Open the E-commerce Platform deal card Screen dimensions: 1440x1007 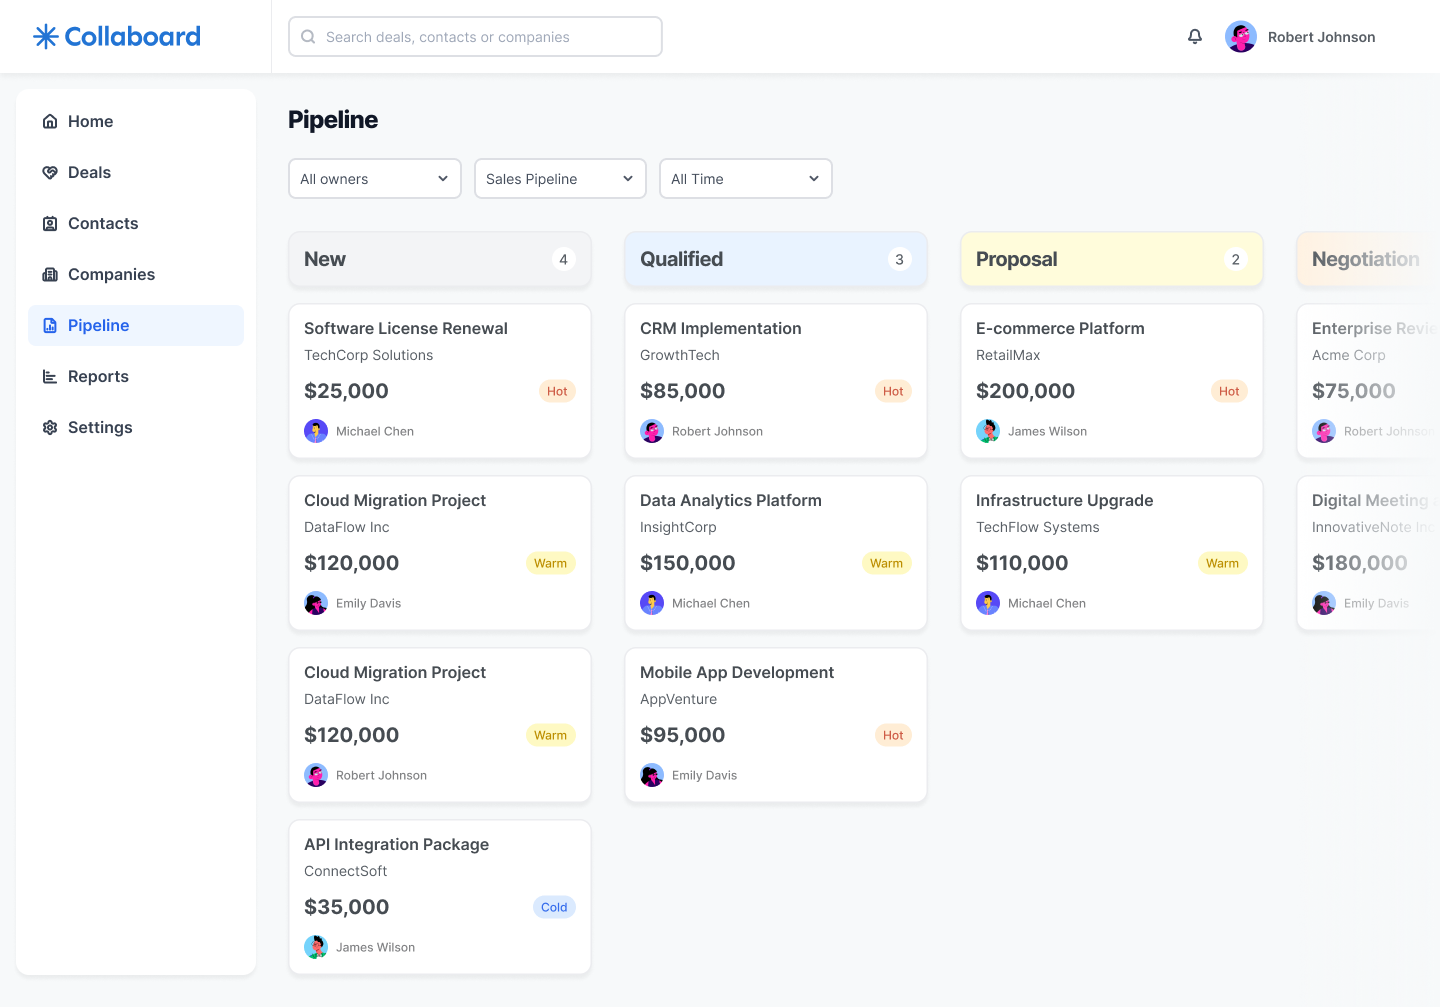click(x=1060, y=329)
